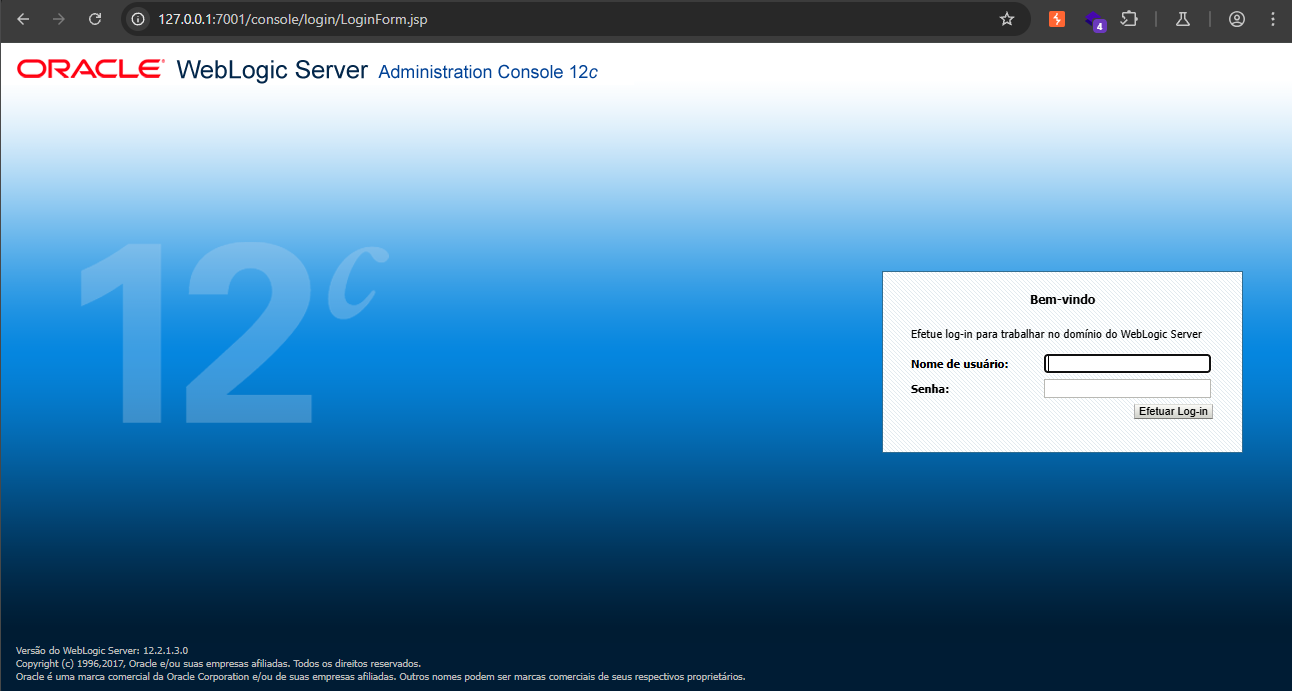Go back using browser back arrow
1292x691 pixels.
pos(23,19)
